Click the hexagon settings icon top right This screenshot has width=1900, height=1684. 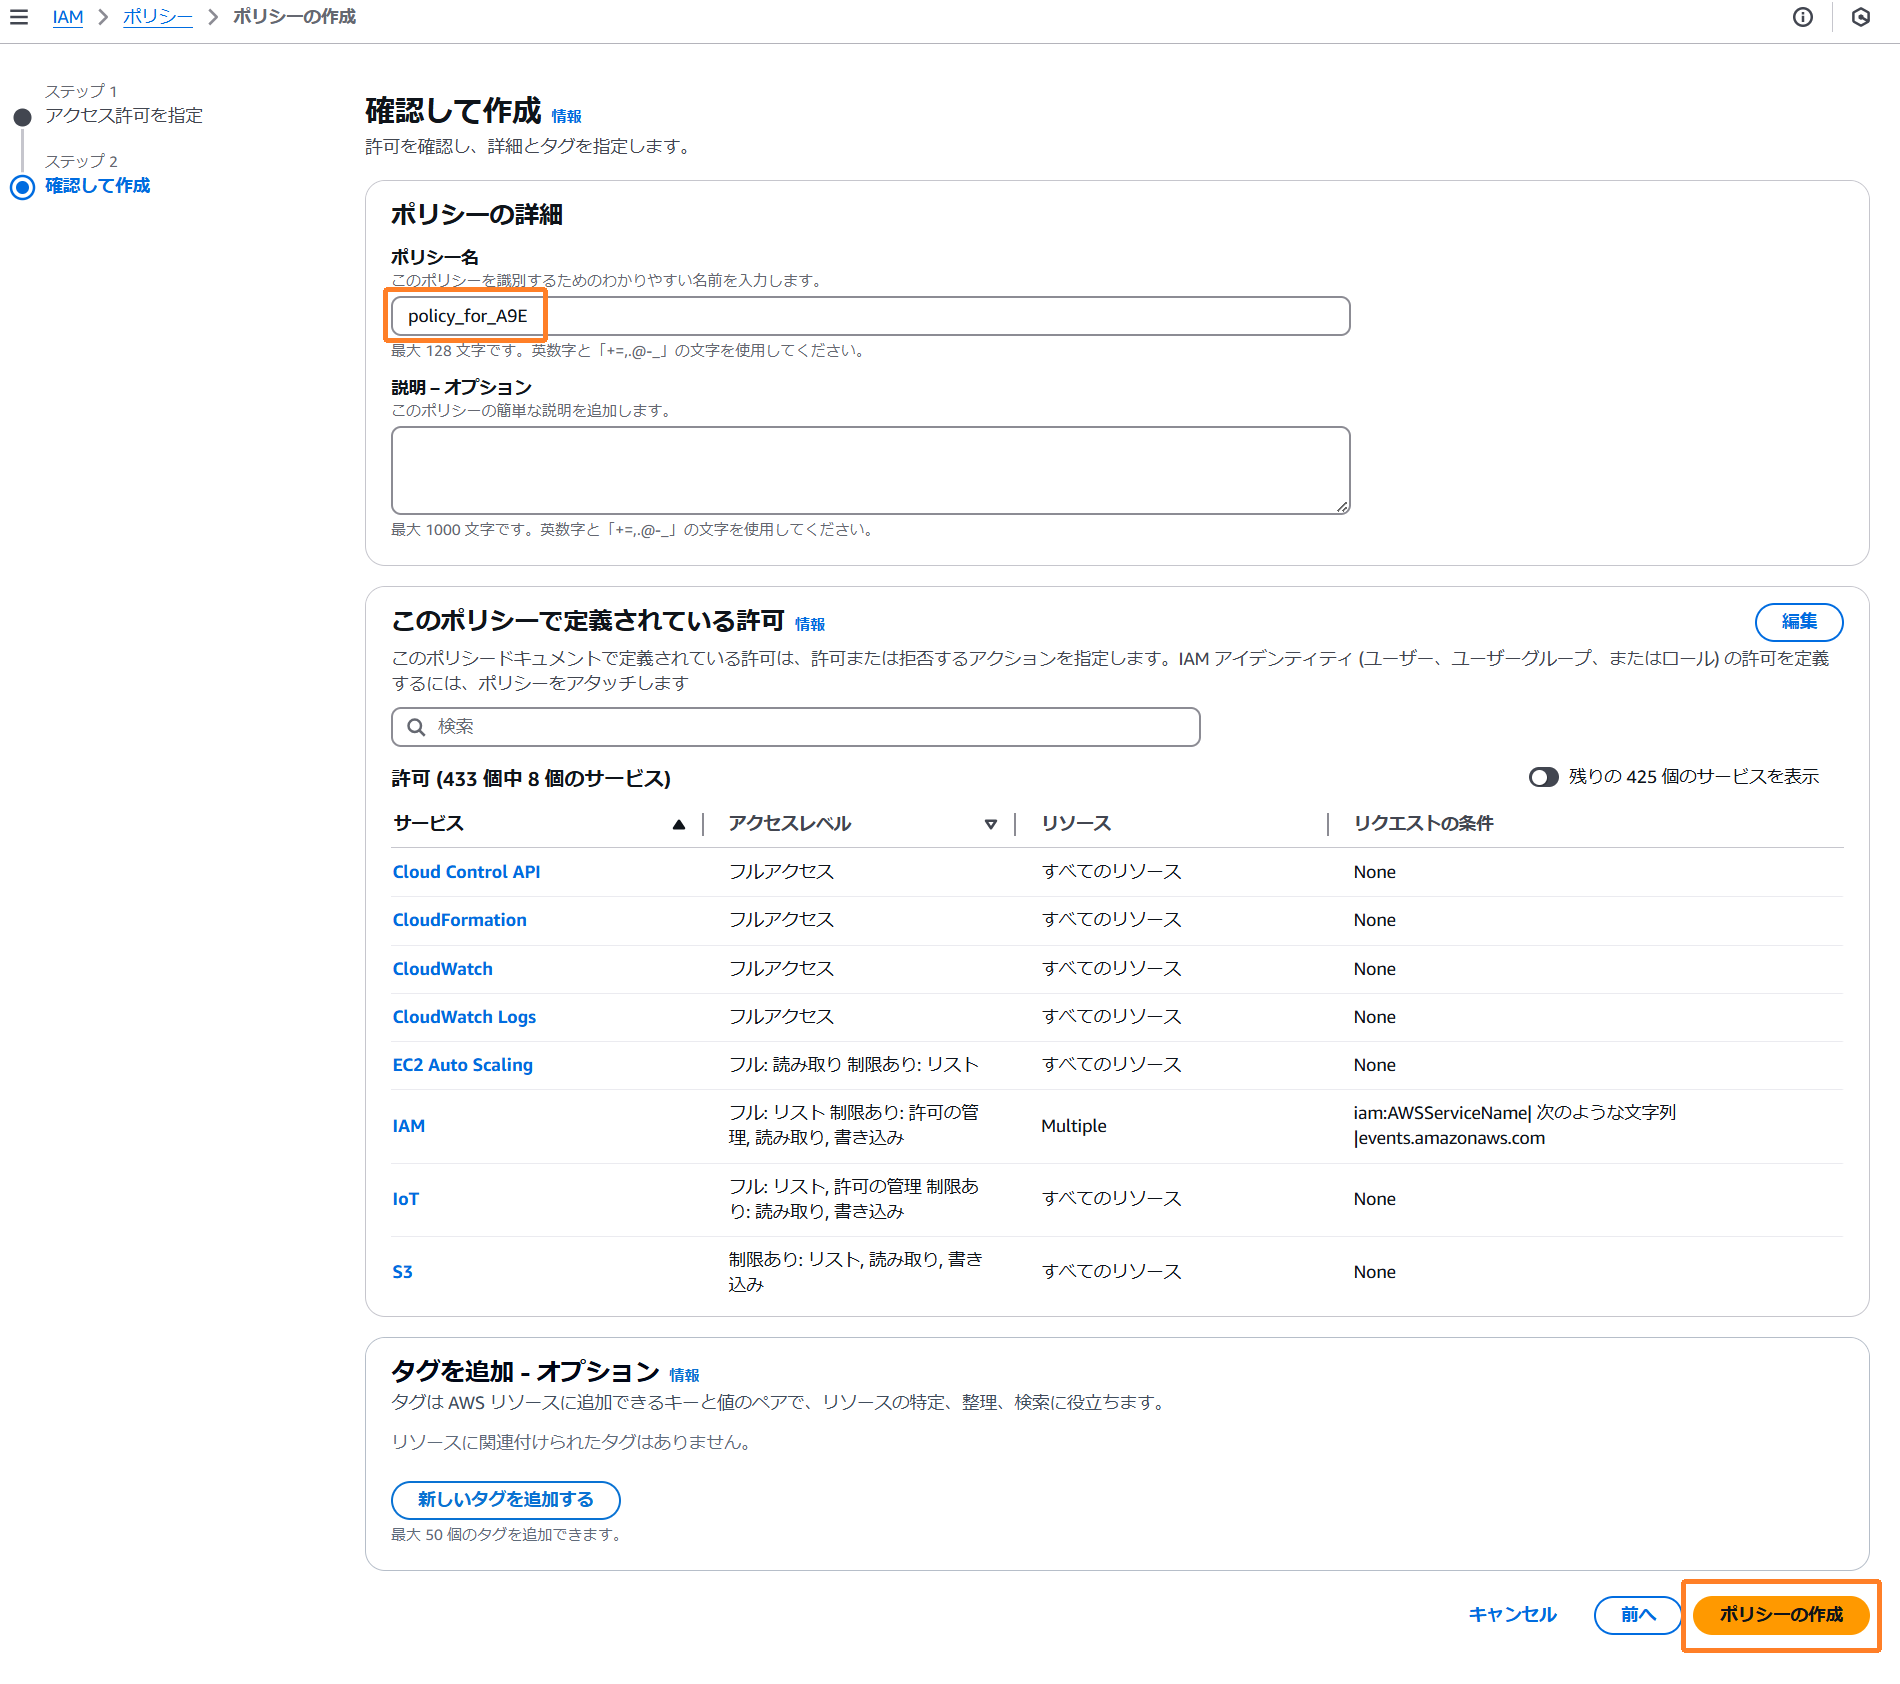pyautogui.click(x=1860, y=17)
